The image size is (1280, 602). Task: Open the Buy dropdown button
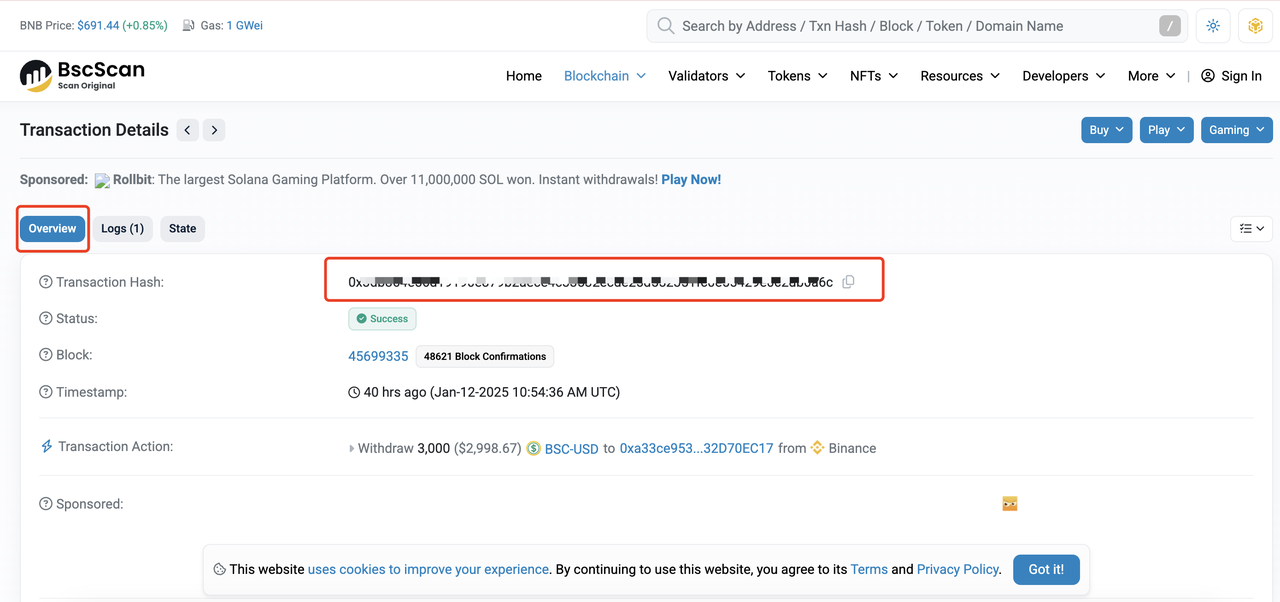(x=1106, y=130)
